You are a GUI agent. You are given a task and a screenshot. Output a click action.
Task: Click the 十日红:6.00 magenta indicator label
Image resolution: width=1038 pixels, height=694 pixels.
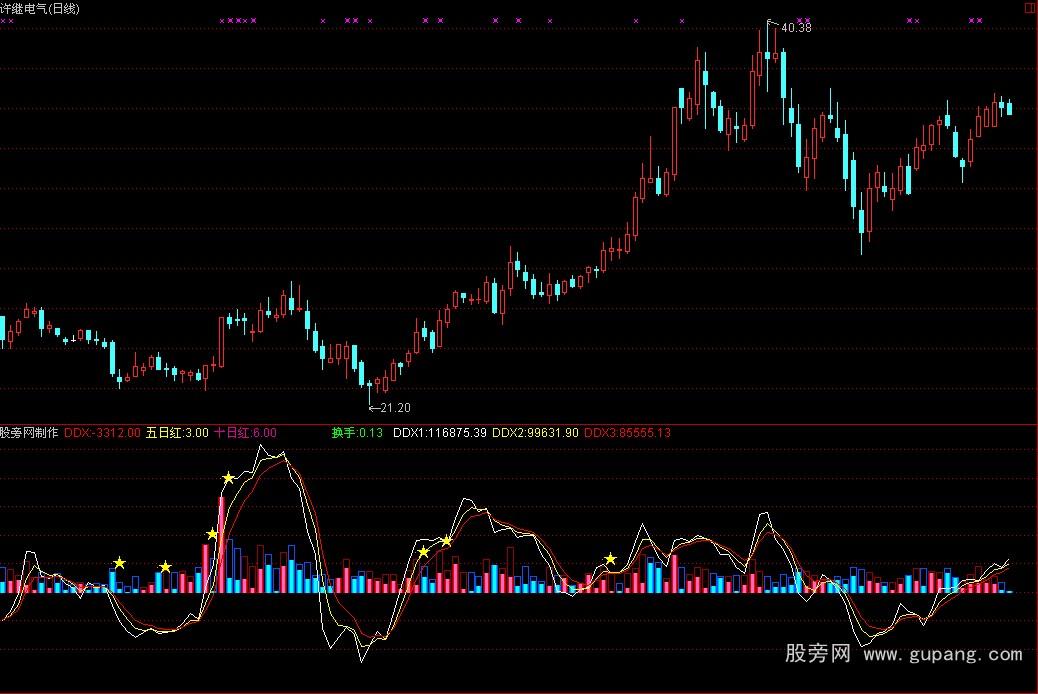[x=245, y=434]
